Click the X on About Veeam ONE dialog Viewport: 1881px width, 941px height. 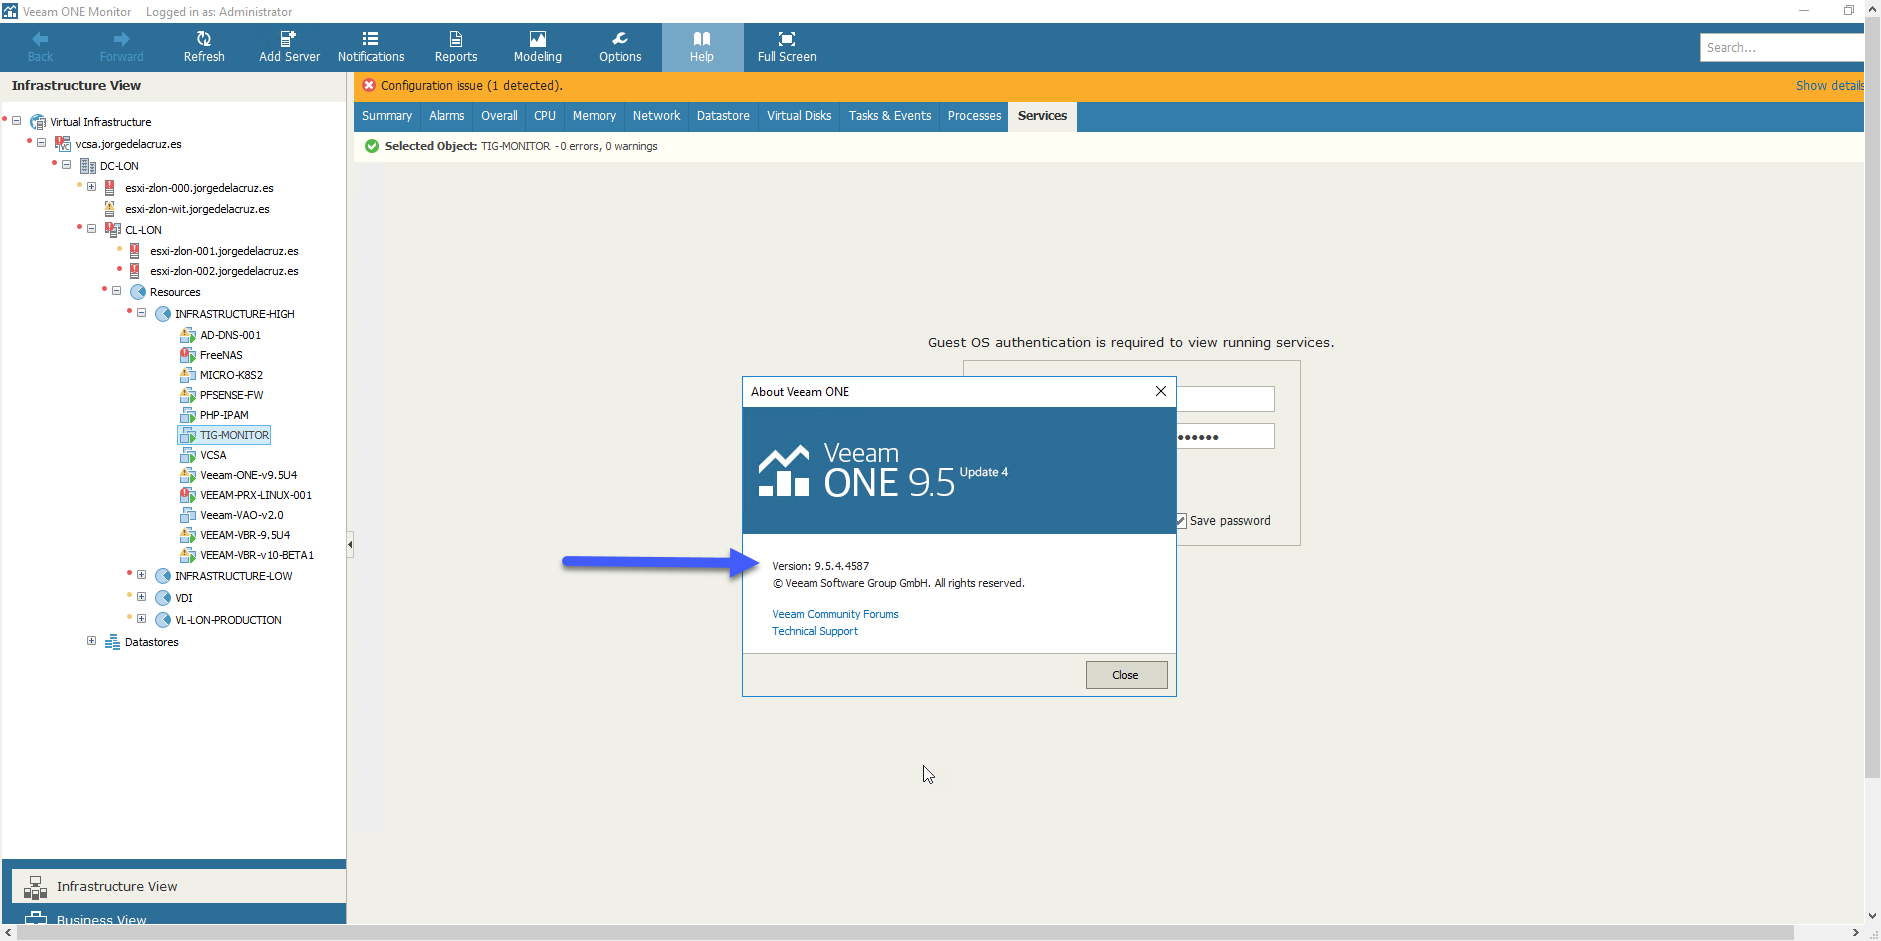point(1161,391)
